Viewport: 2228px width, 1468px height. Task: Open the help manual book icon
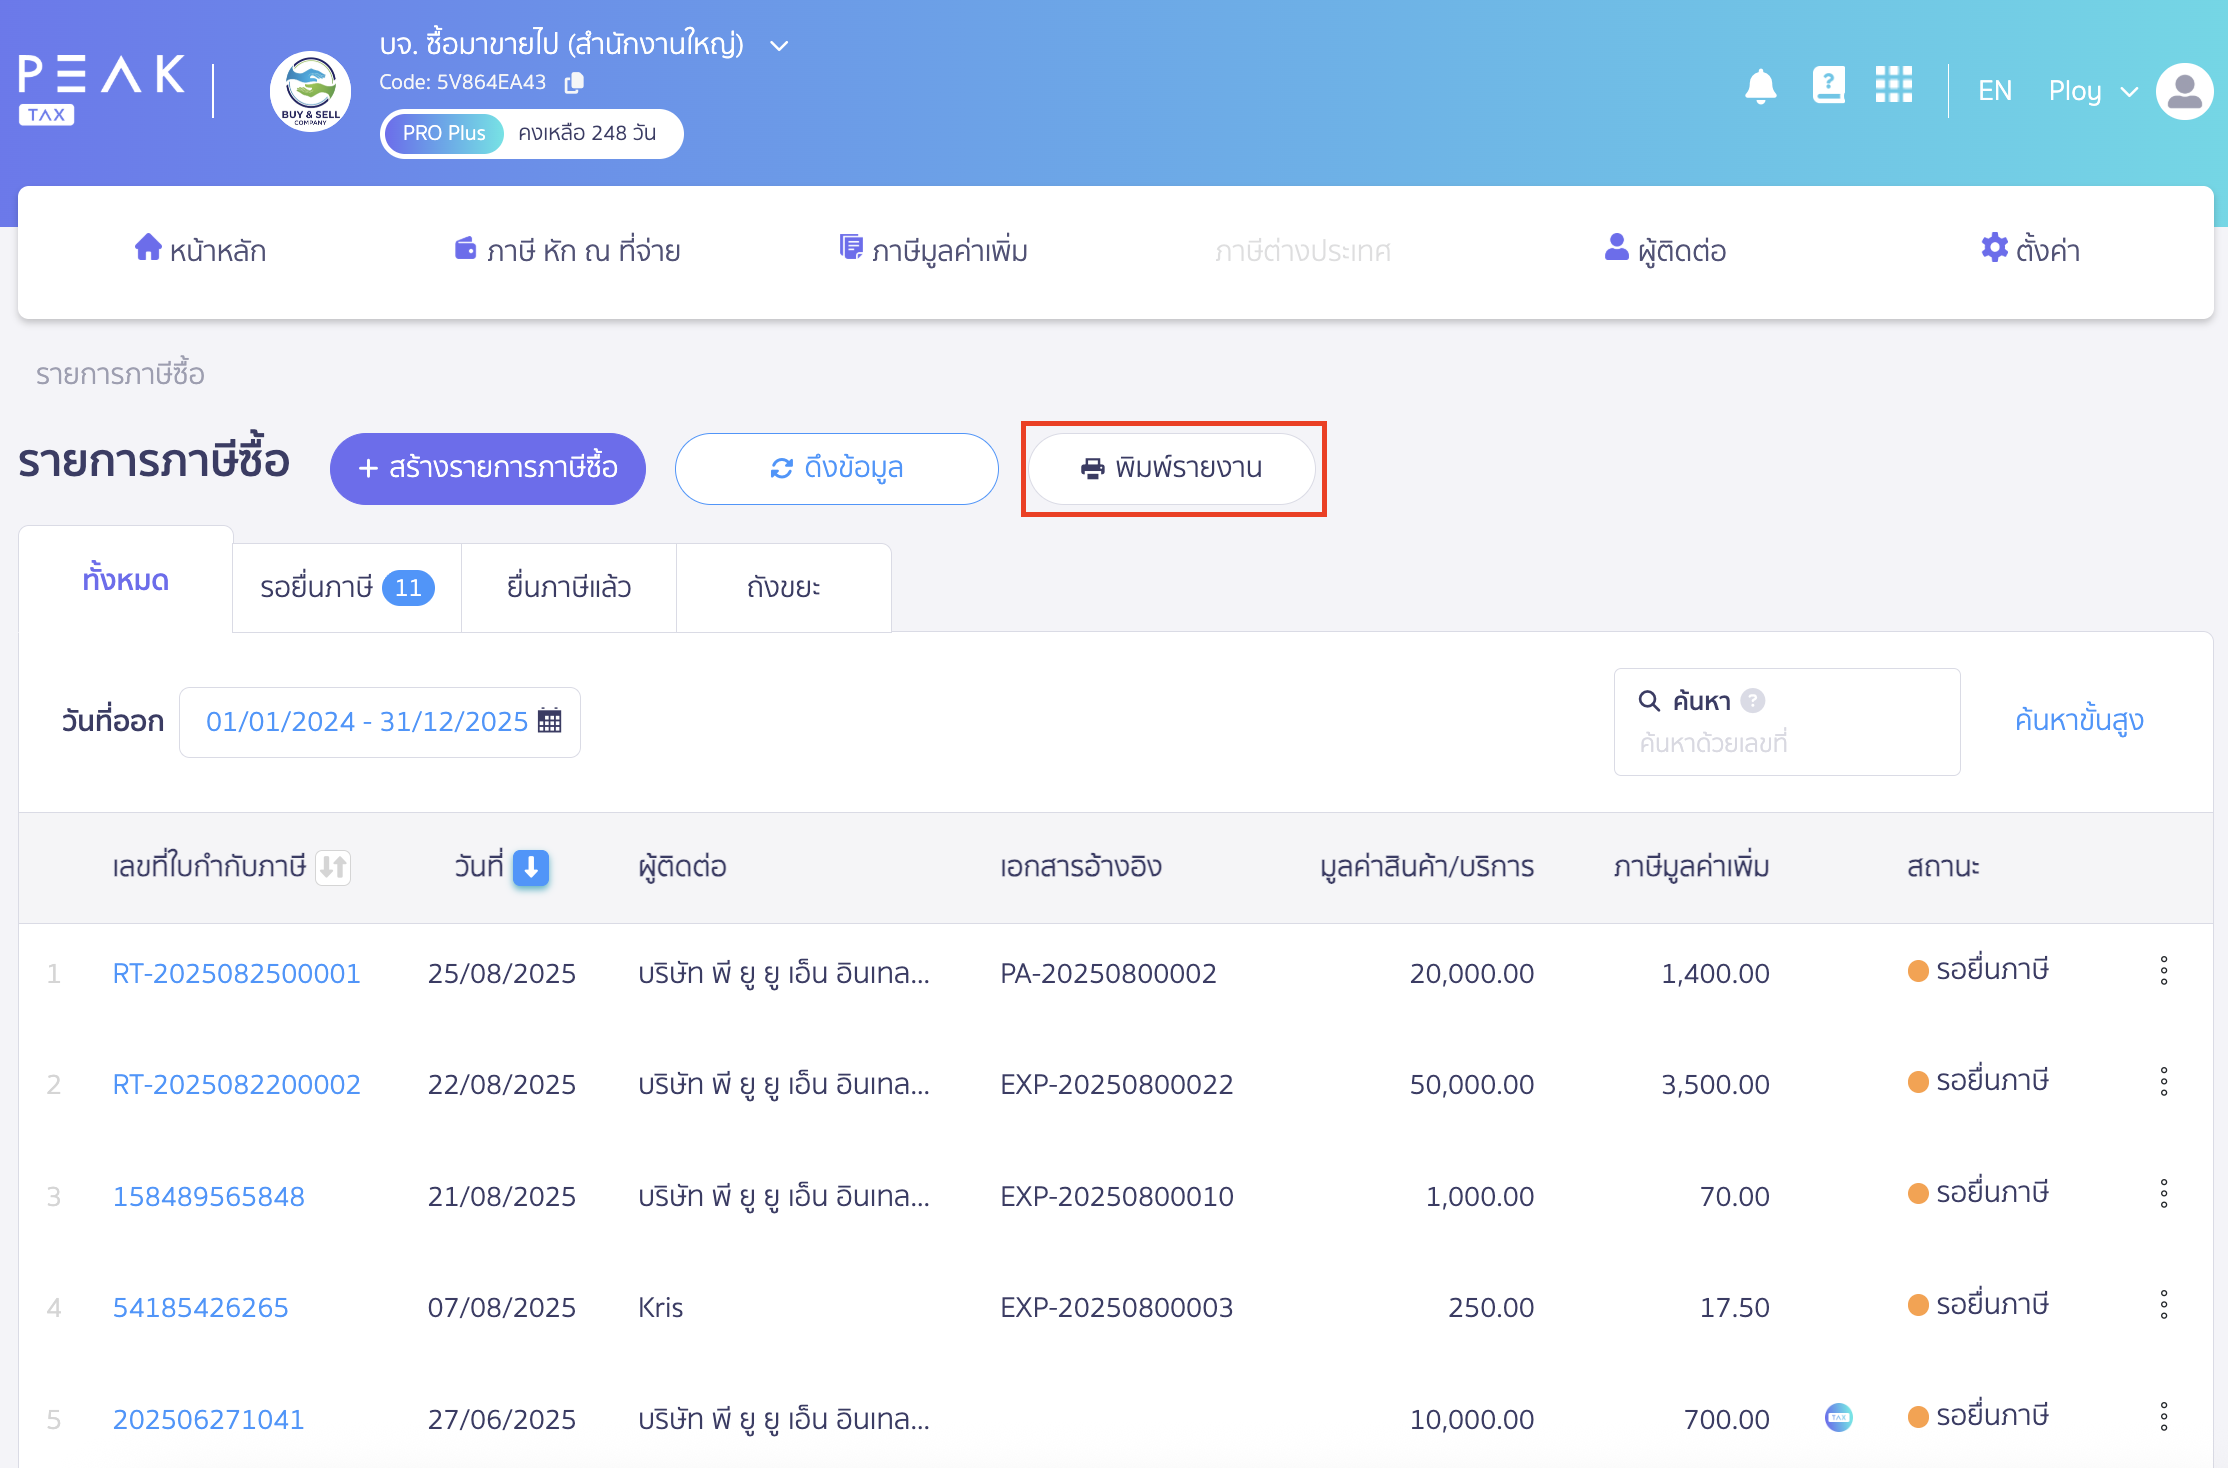[x=1828, y=85]
